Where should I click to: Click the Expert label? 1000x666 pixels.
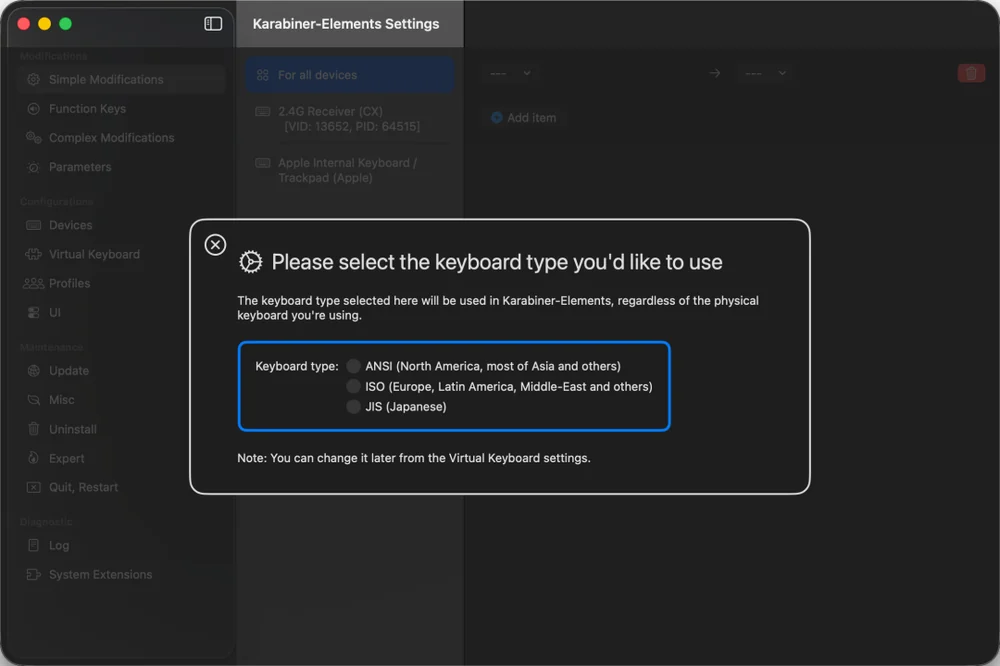[x=66, y=459]
